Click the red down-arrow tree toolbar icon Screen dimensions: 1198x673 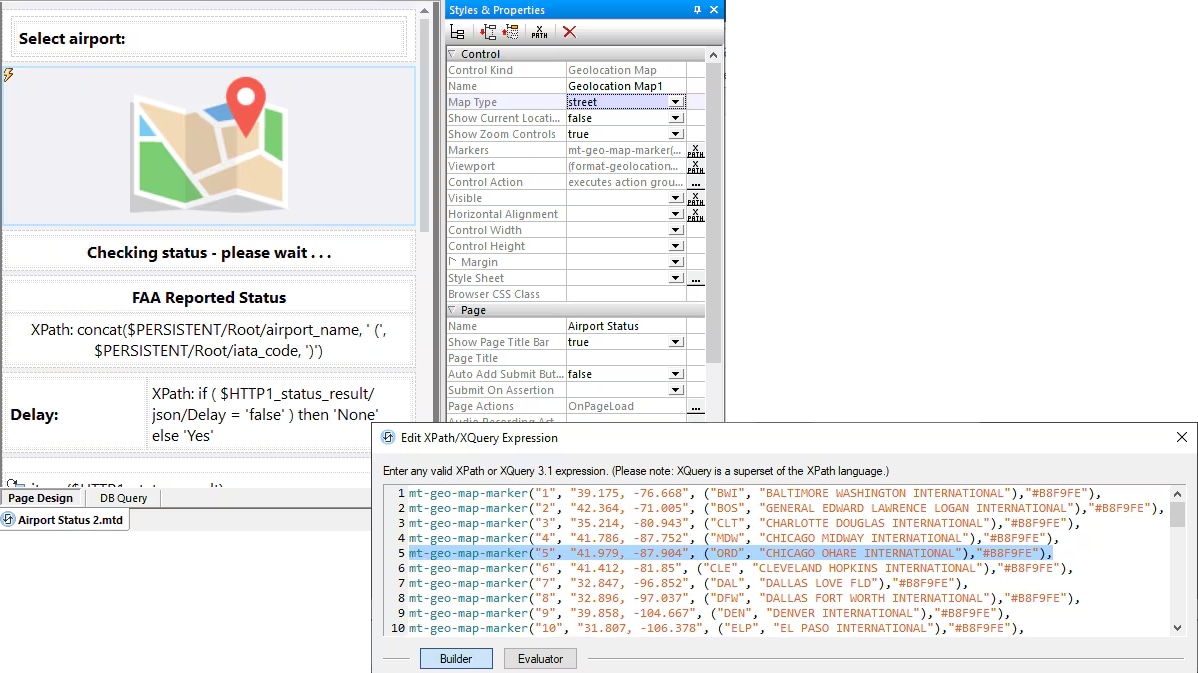tap(486, 31)
